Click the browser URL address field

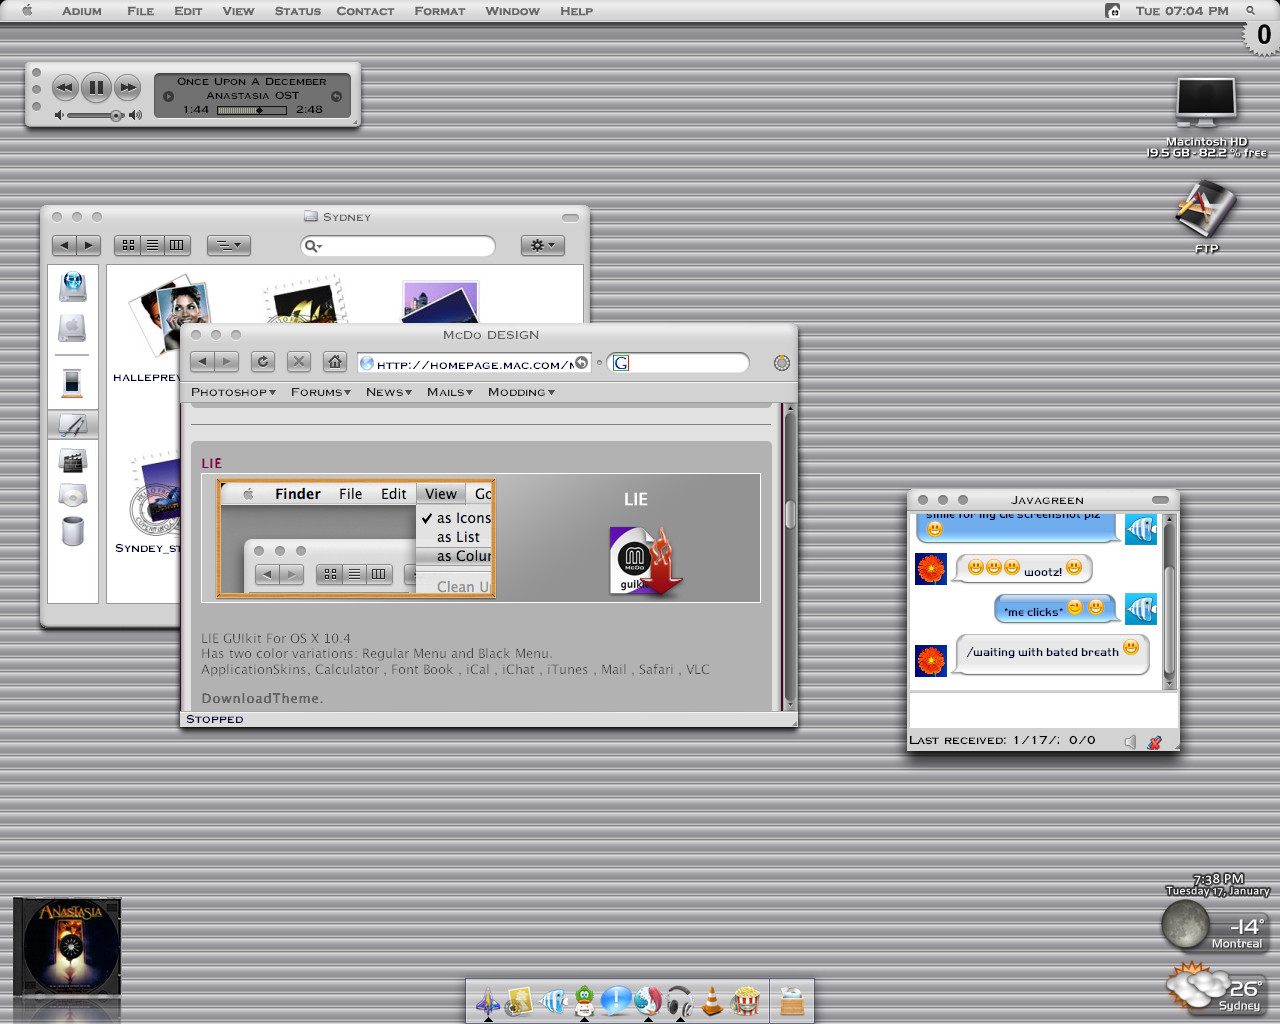pyautogui.click(x=474, y=363)
